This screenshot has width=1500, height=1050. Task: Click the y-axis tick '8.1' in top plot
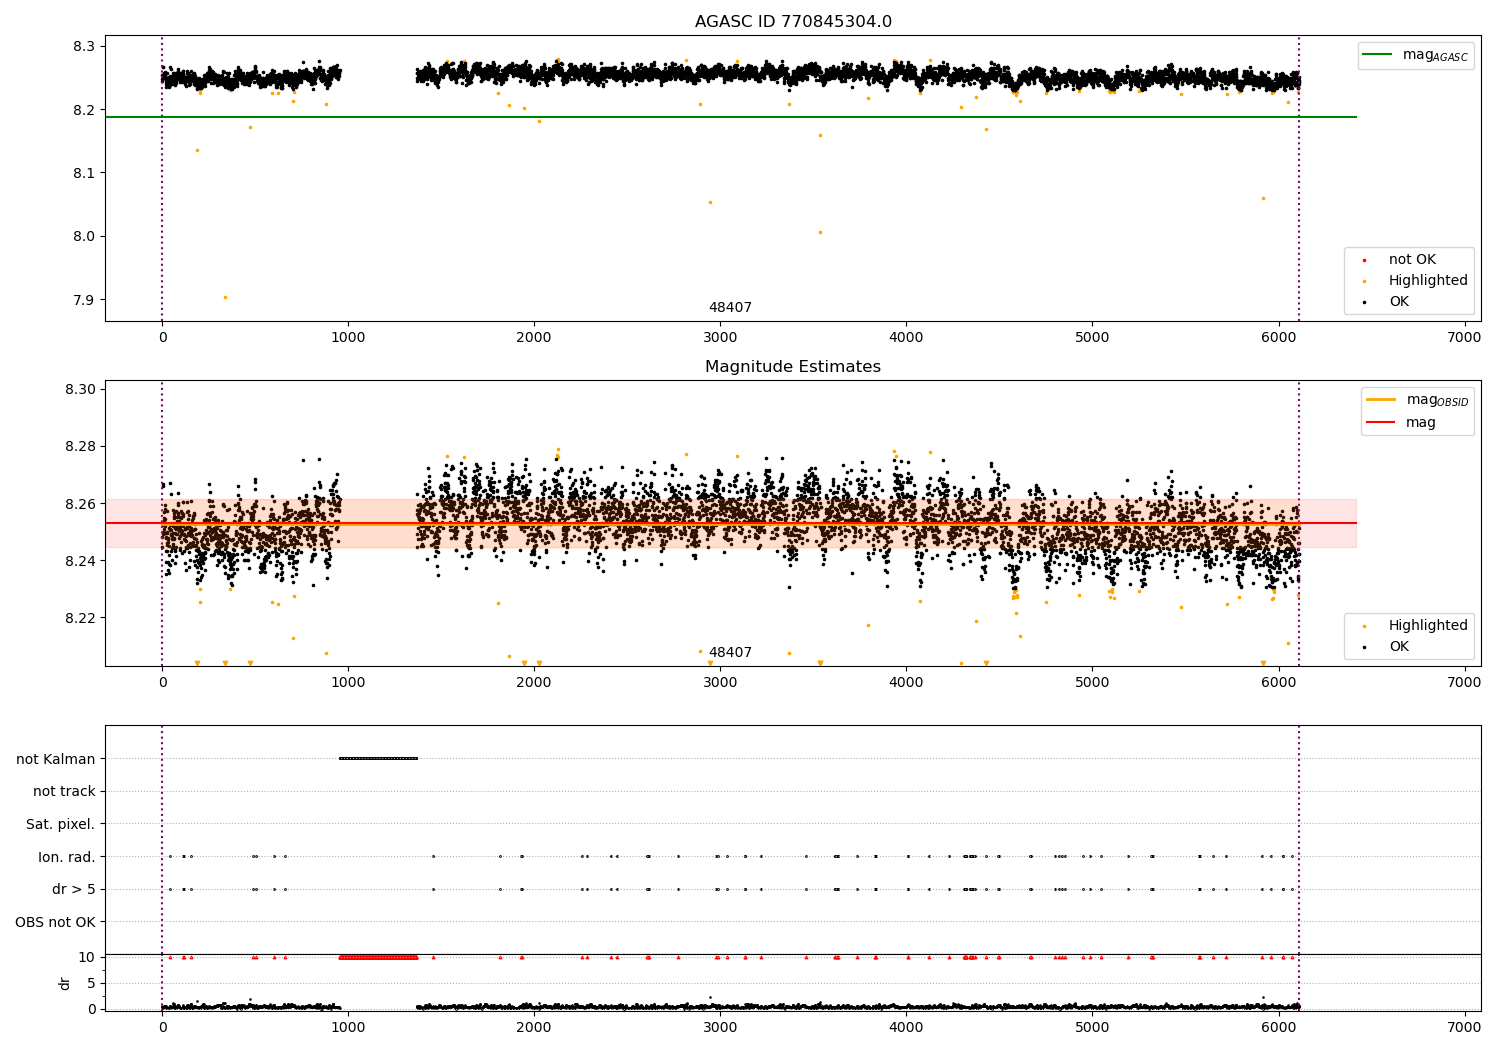pyautogui.click(x=84, y=173)
